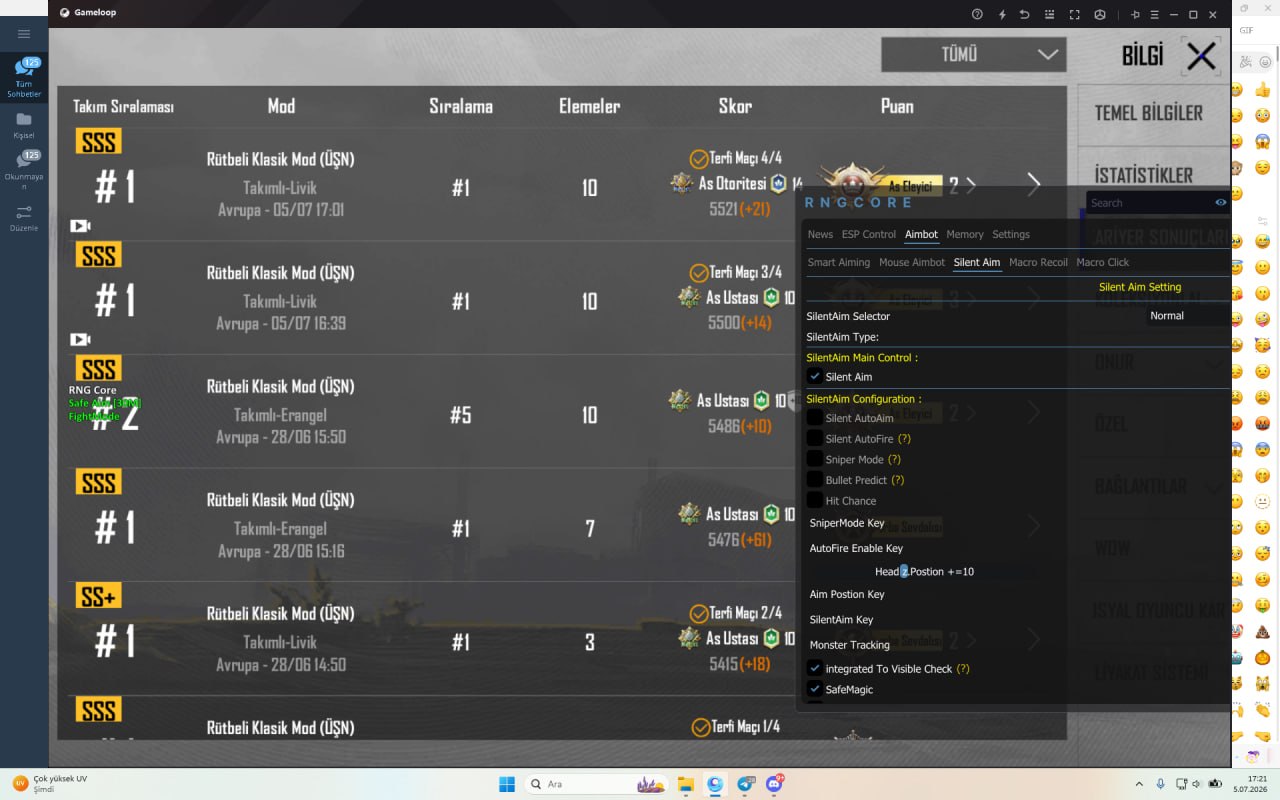Viewport: 1280px width, 800px height.
Task: Click the Çok yüksek UV weather widget
Action: click(x=50, y=783)
